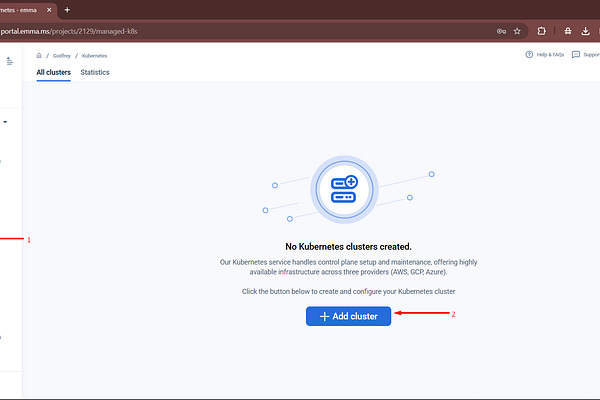The image size is (600, 400).
Task: Close the Kubernetes - emma tab
Action: click(x=49, y=10)
